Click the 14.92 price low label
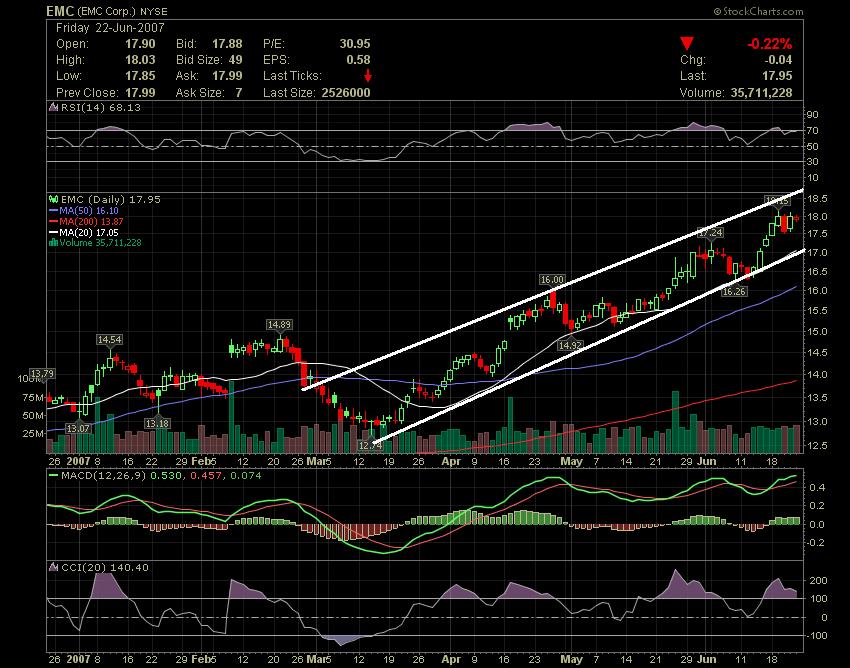The width and height of the screenshot is (850, 668). point(570,345)
